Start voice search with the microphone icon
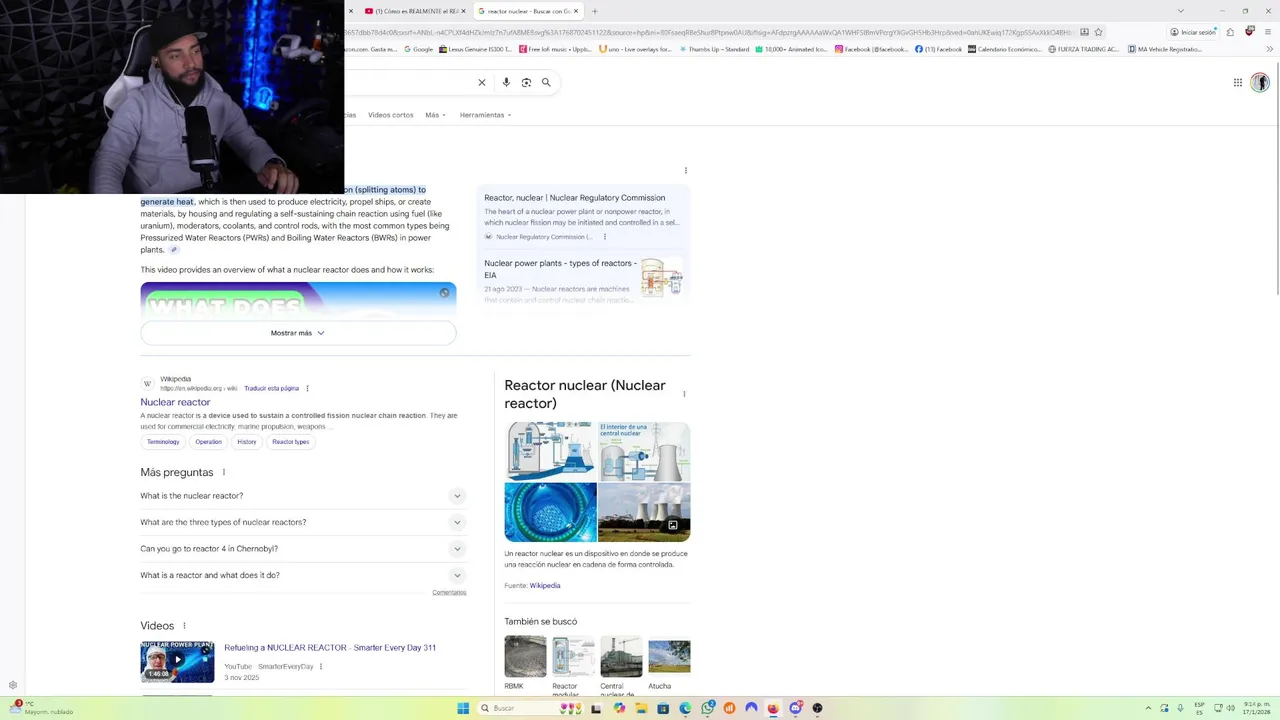This screenshot has width=1280, height=720. tap(506, 82)
